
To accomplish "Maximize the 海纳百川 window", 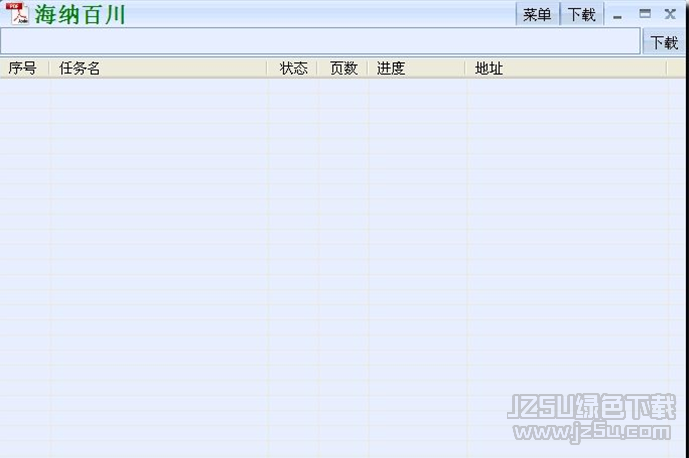I will tap(645, 14).
